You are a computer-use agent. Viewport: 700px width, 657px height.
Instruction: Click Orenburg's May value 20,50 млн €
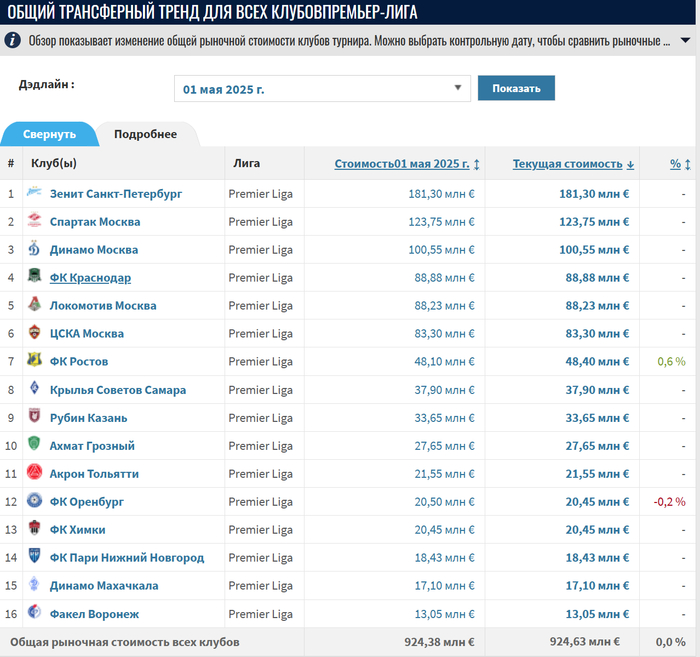pos(444,502)
